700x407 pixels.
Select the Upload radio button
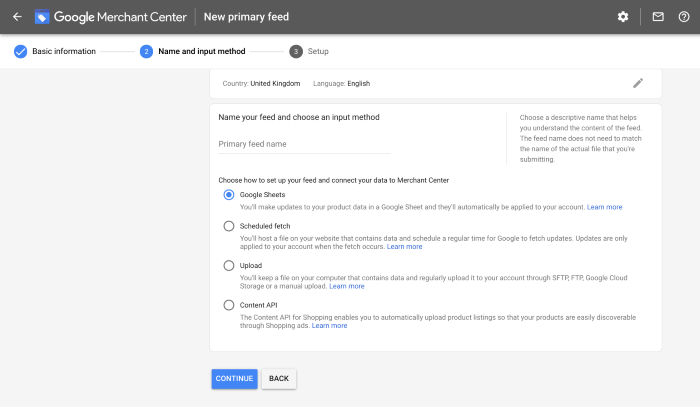click(229, 266)
